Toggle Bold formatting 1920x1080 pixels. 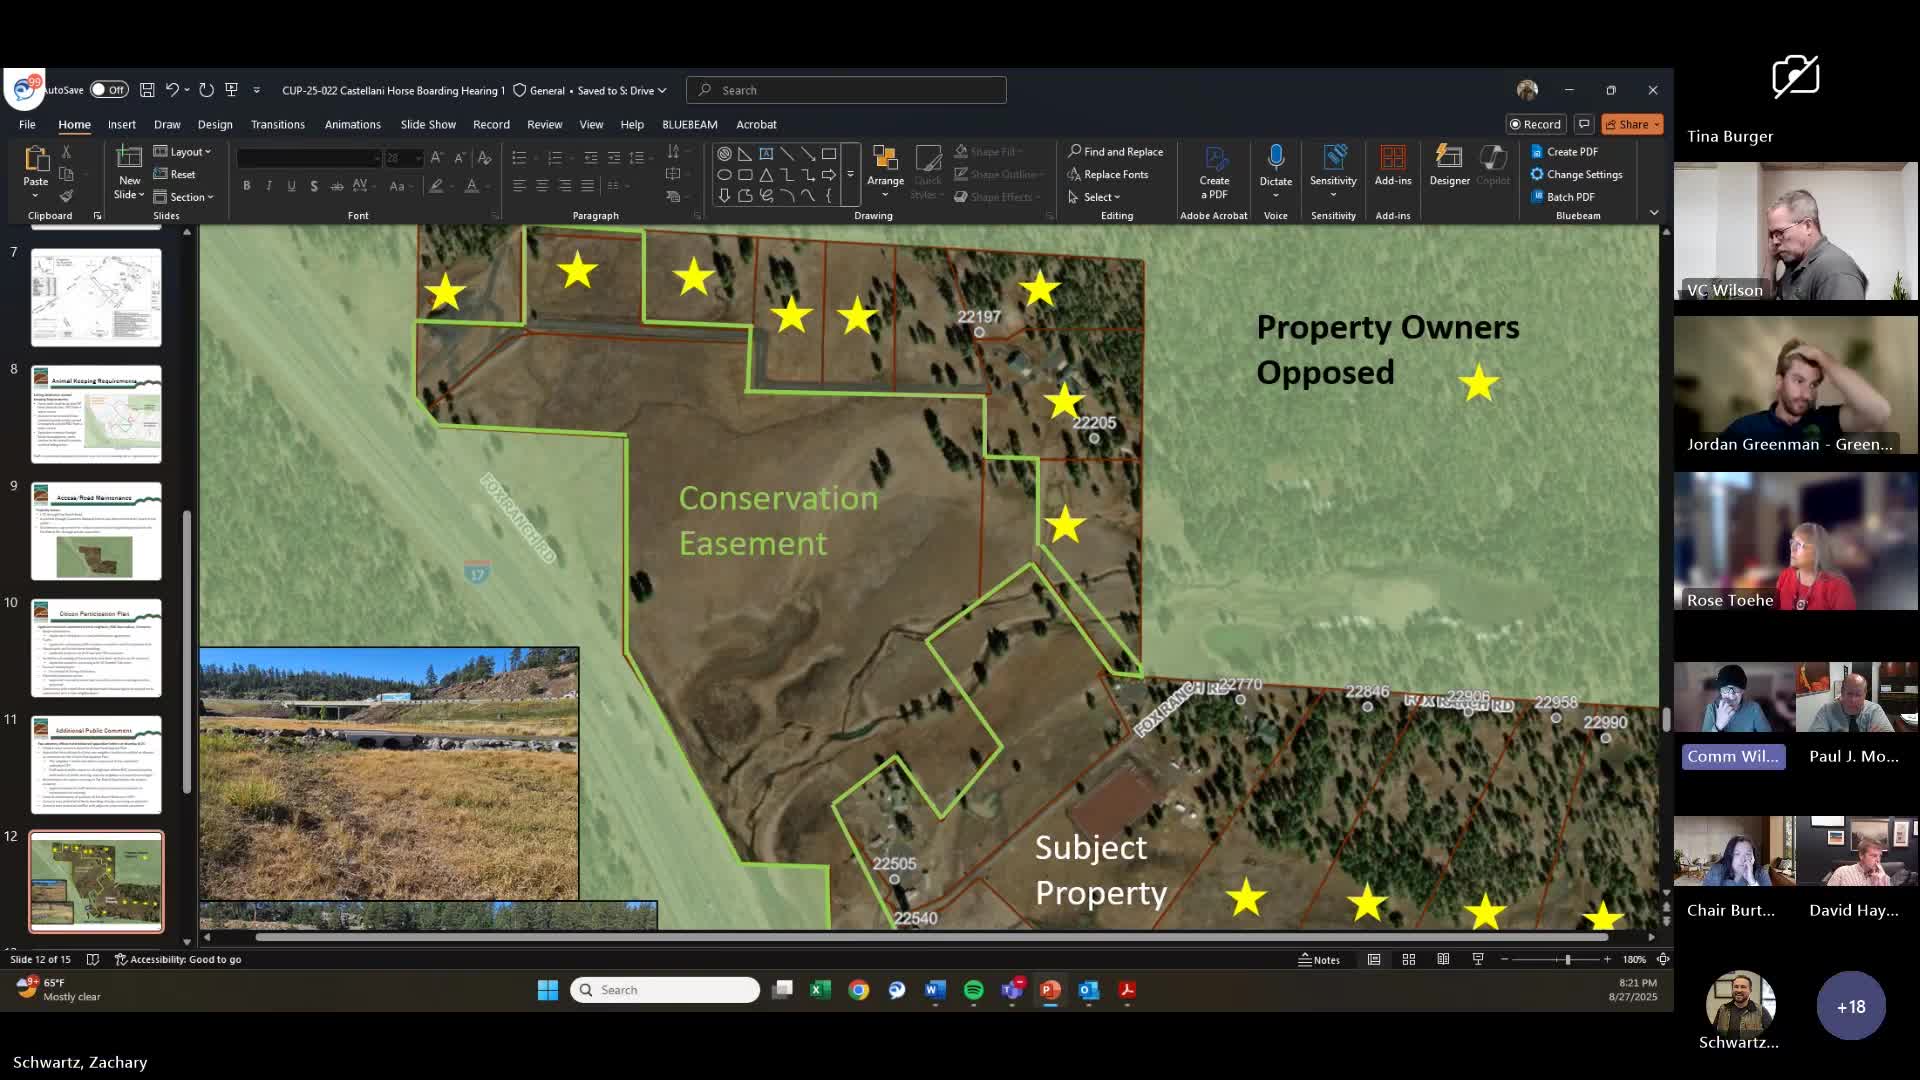(246, 186)
